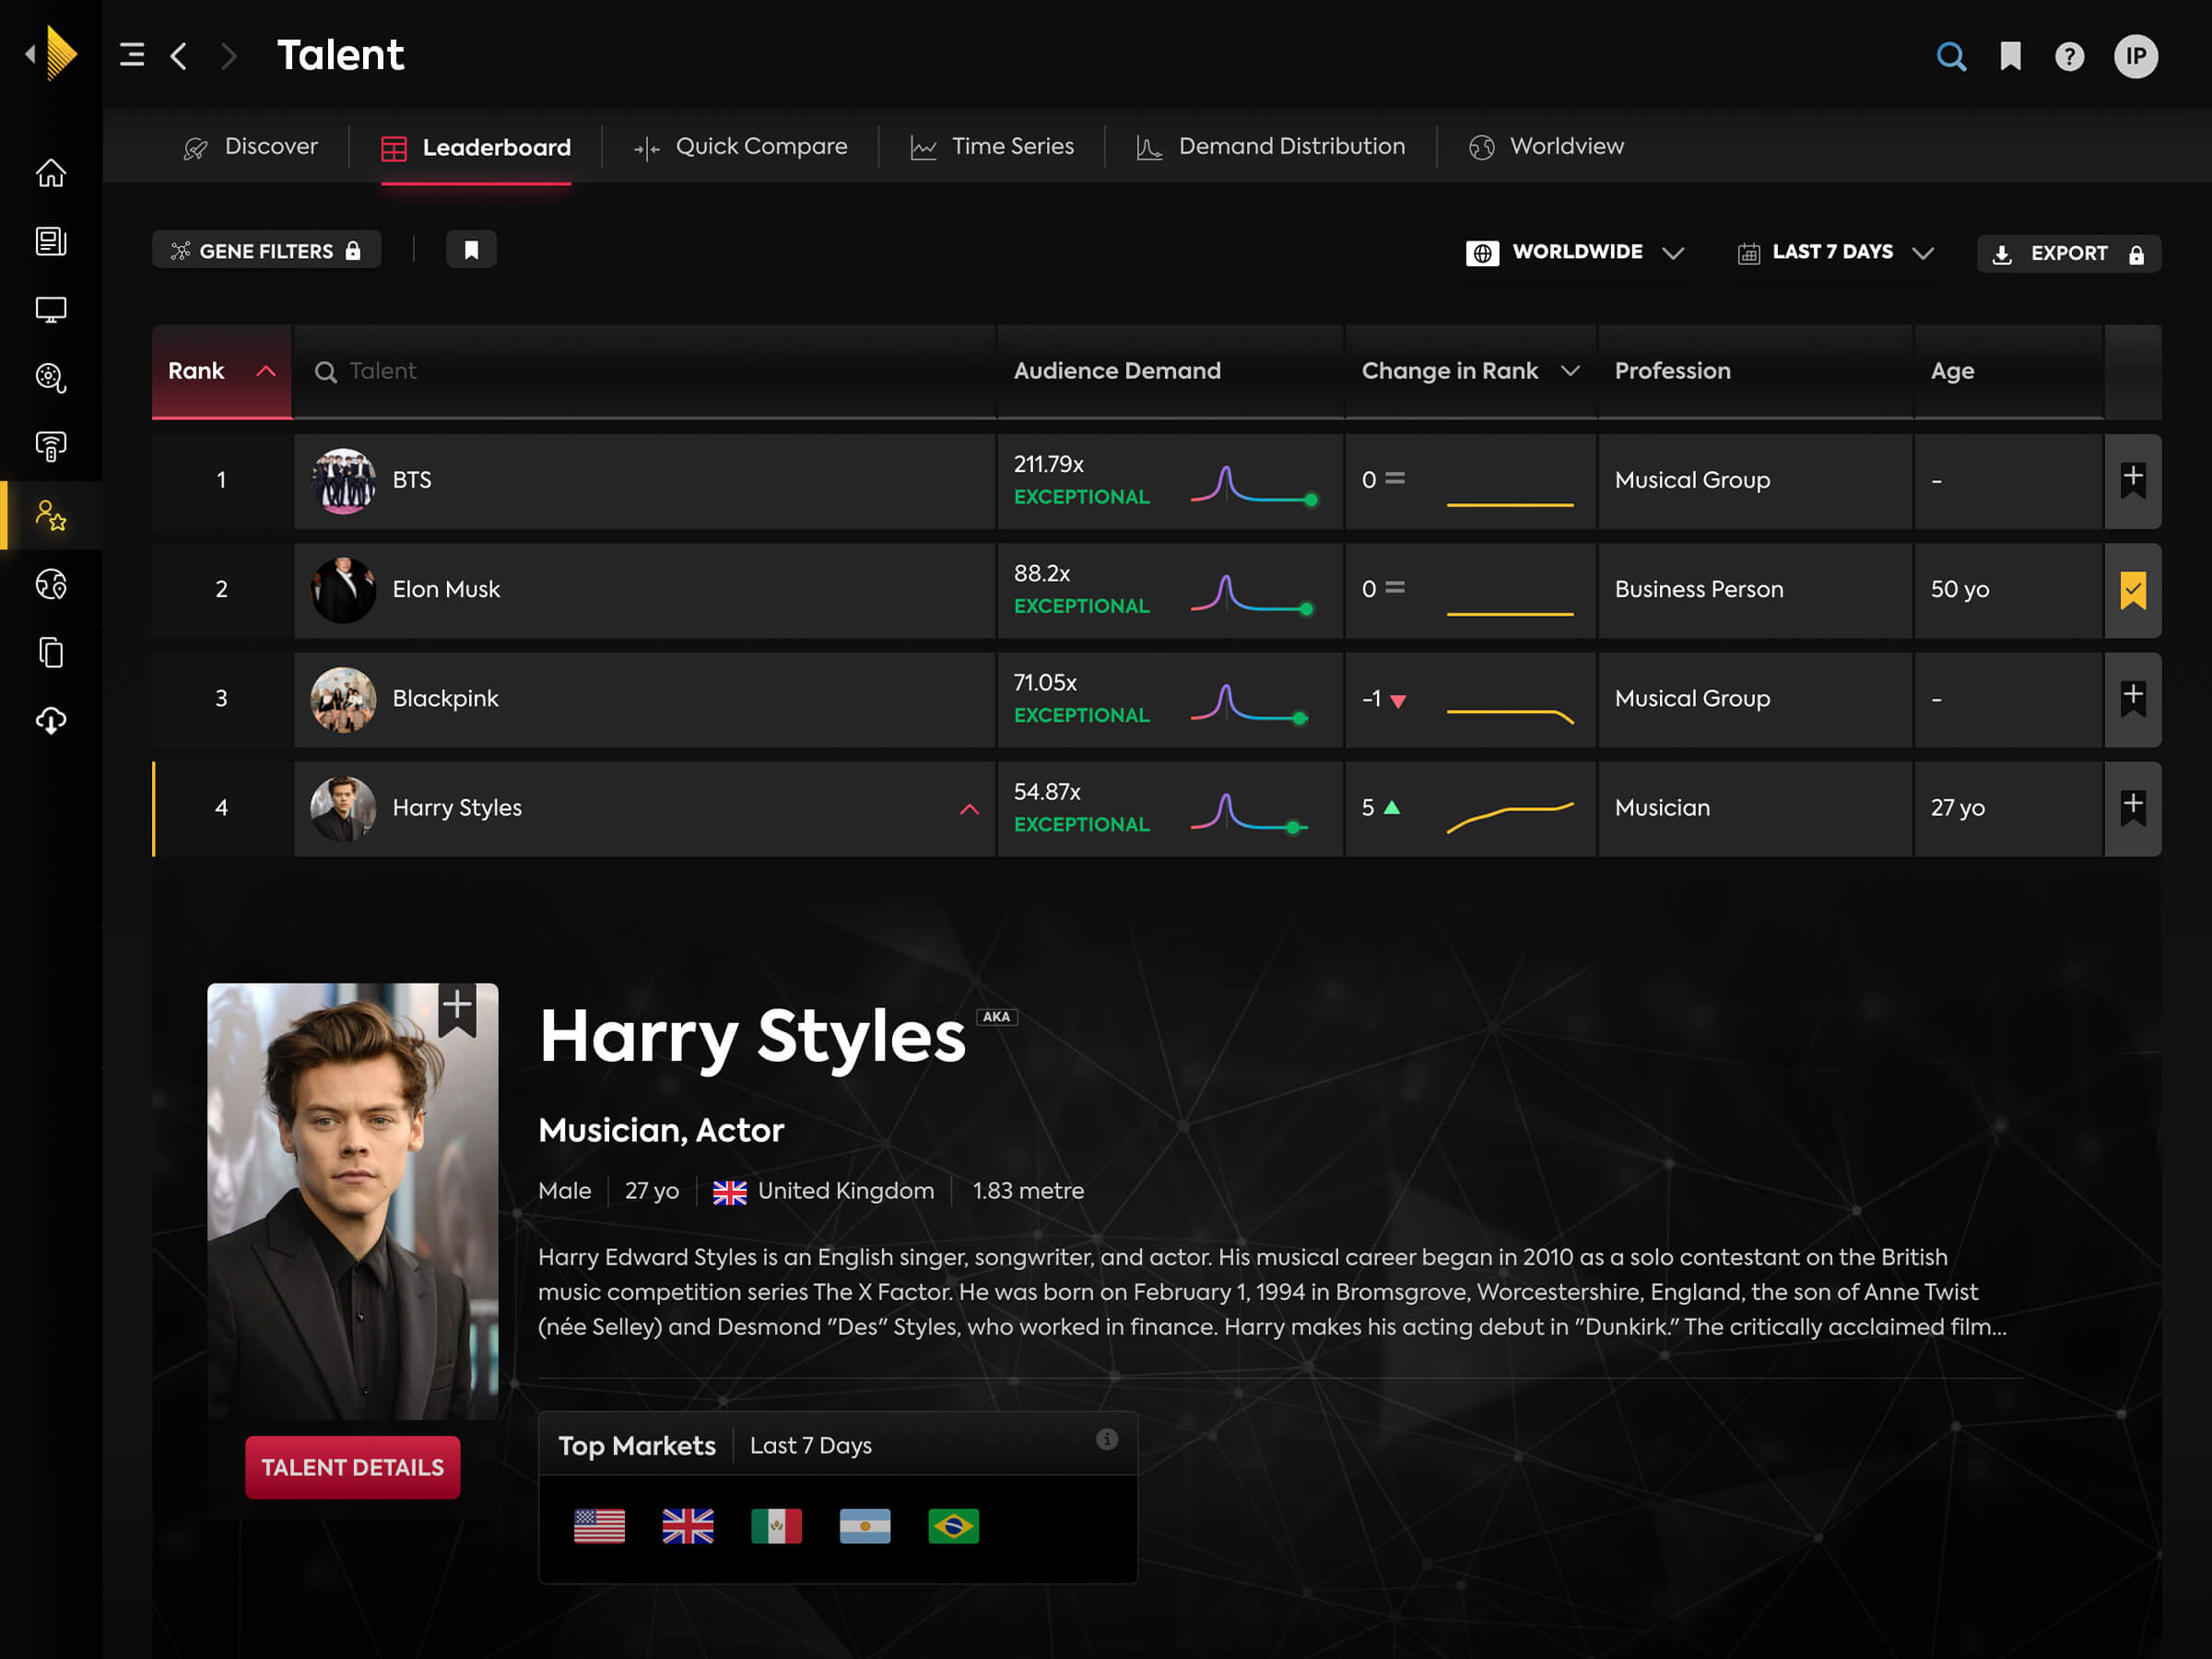Toggle the bookmark on Elon Musk row
2212x1659 pixels.
(2132, 590)
